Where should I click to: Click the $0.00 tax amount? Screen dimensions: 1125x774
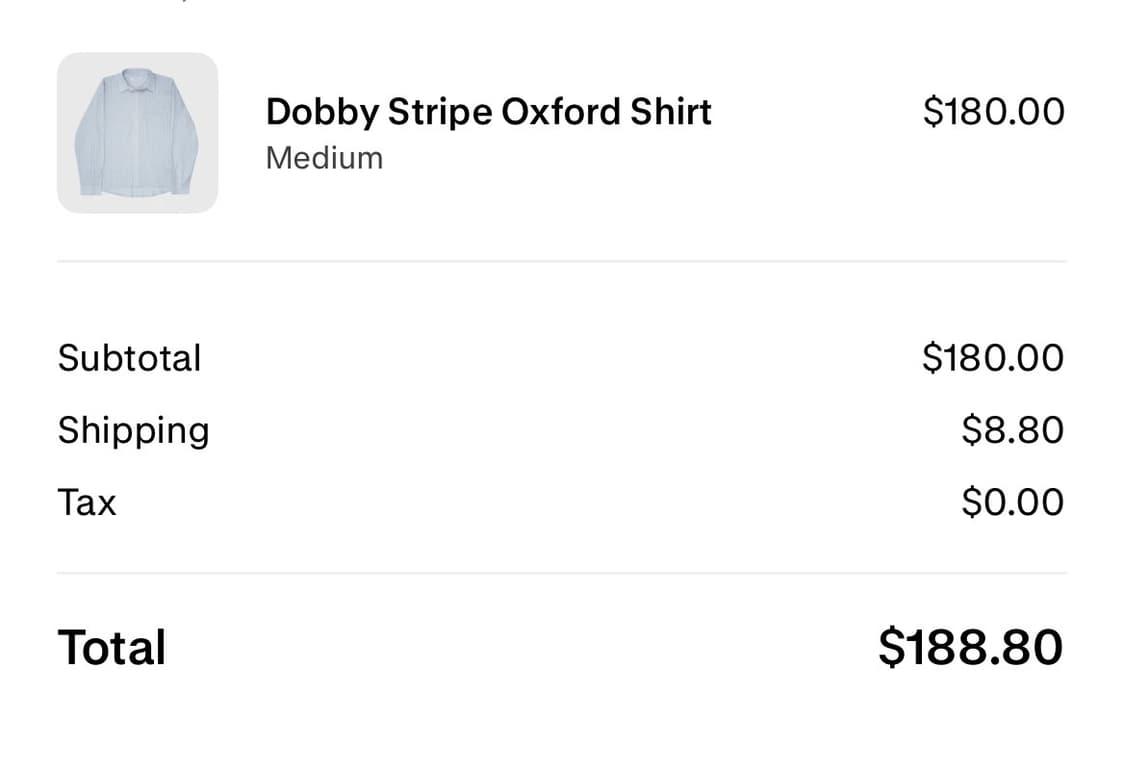[x=1012, y=502]
